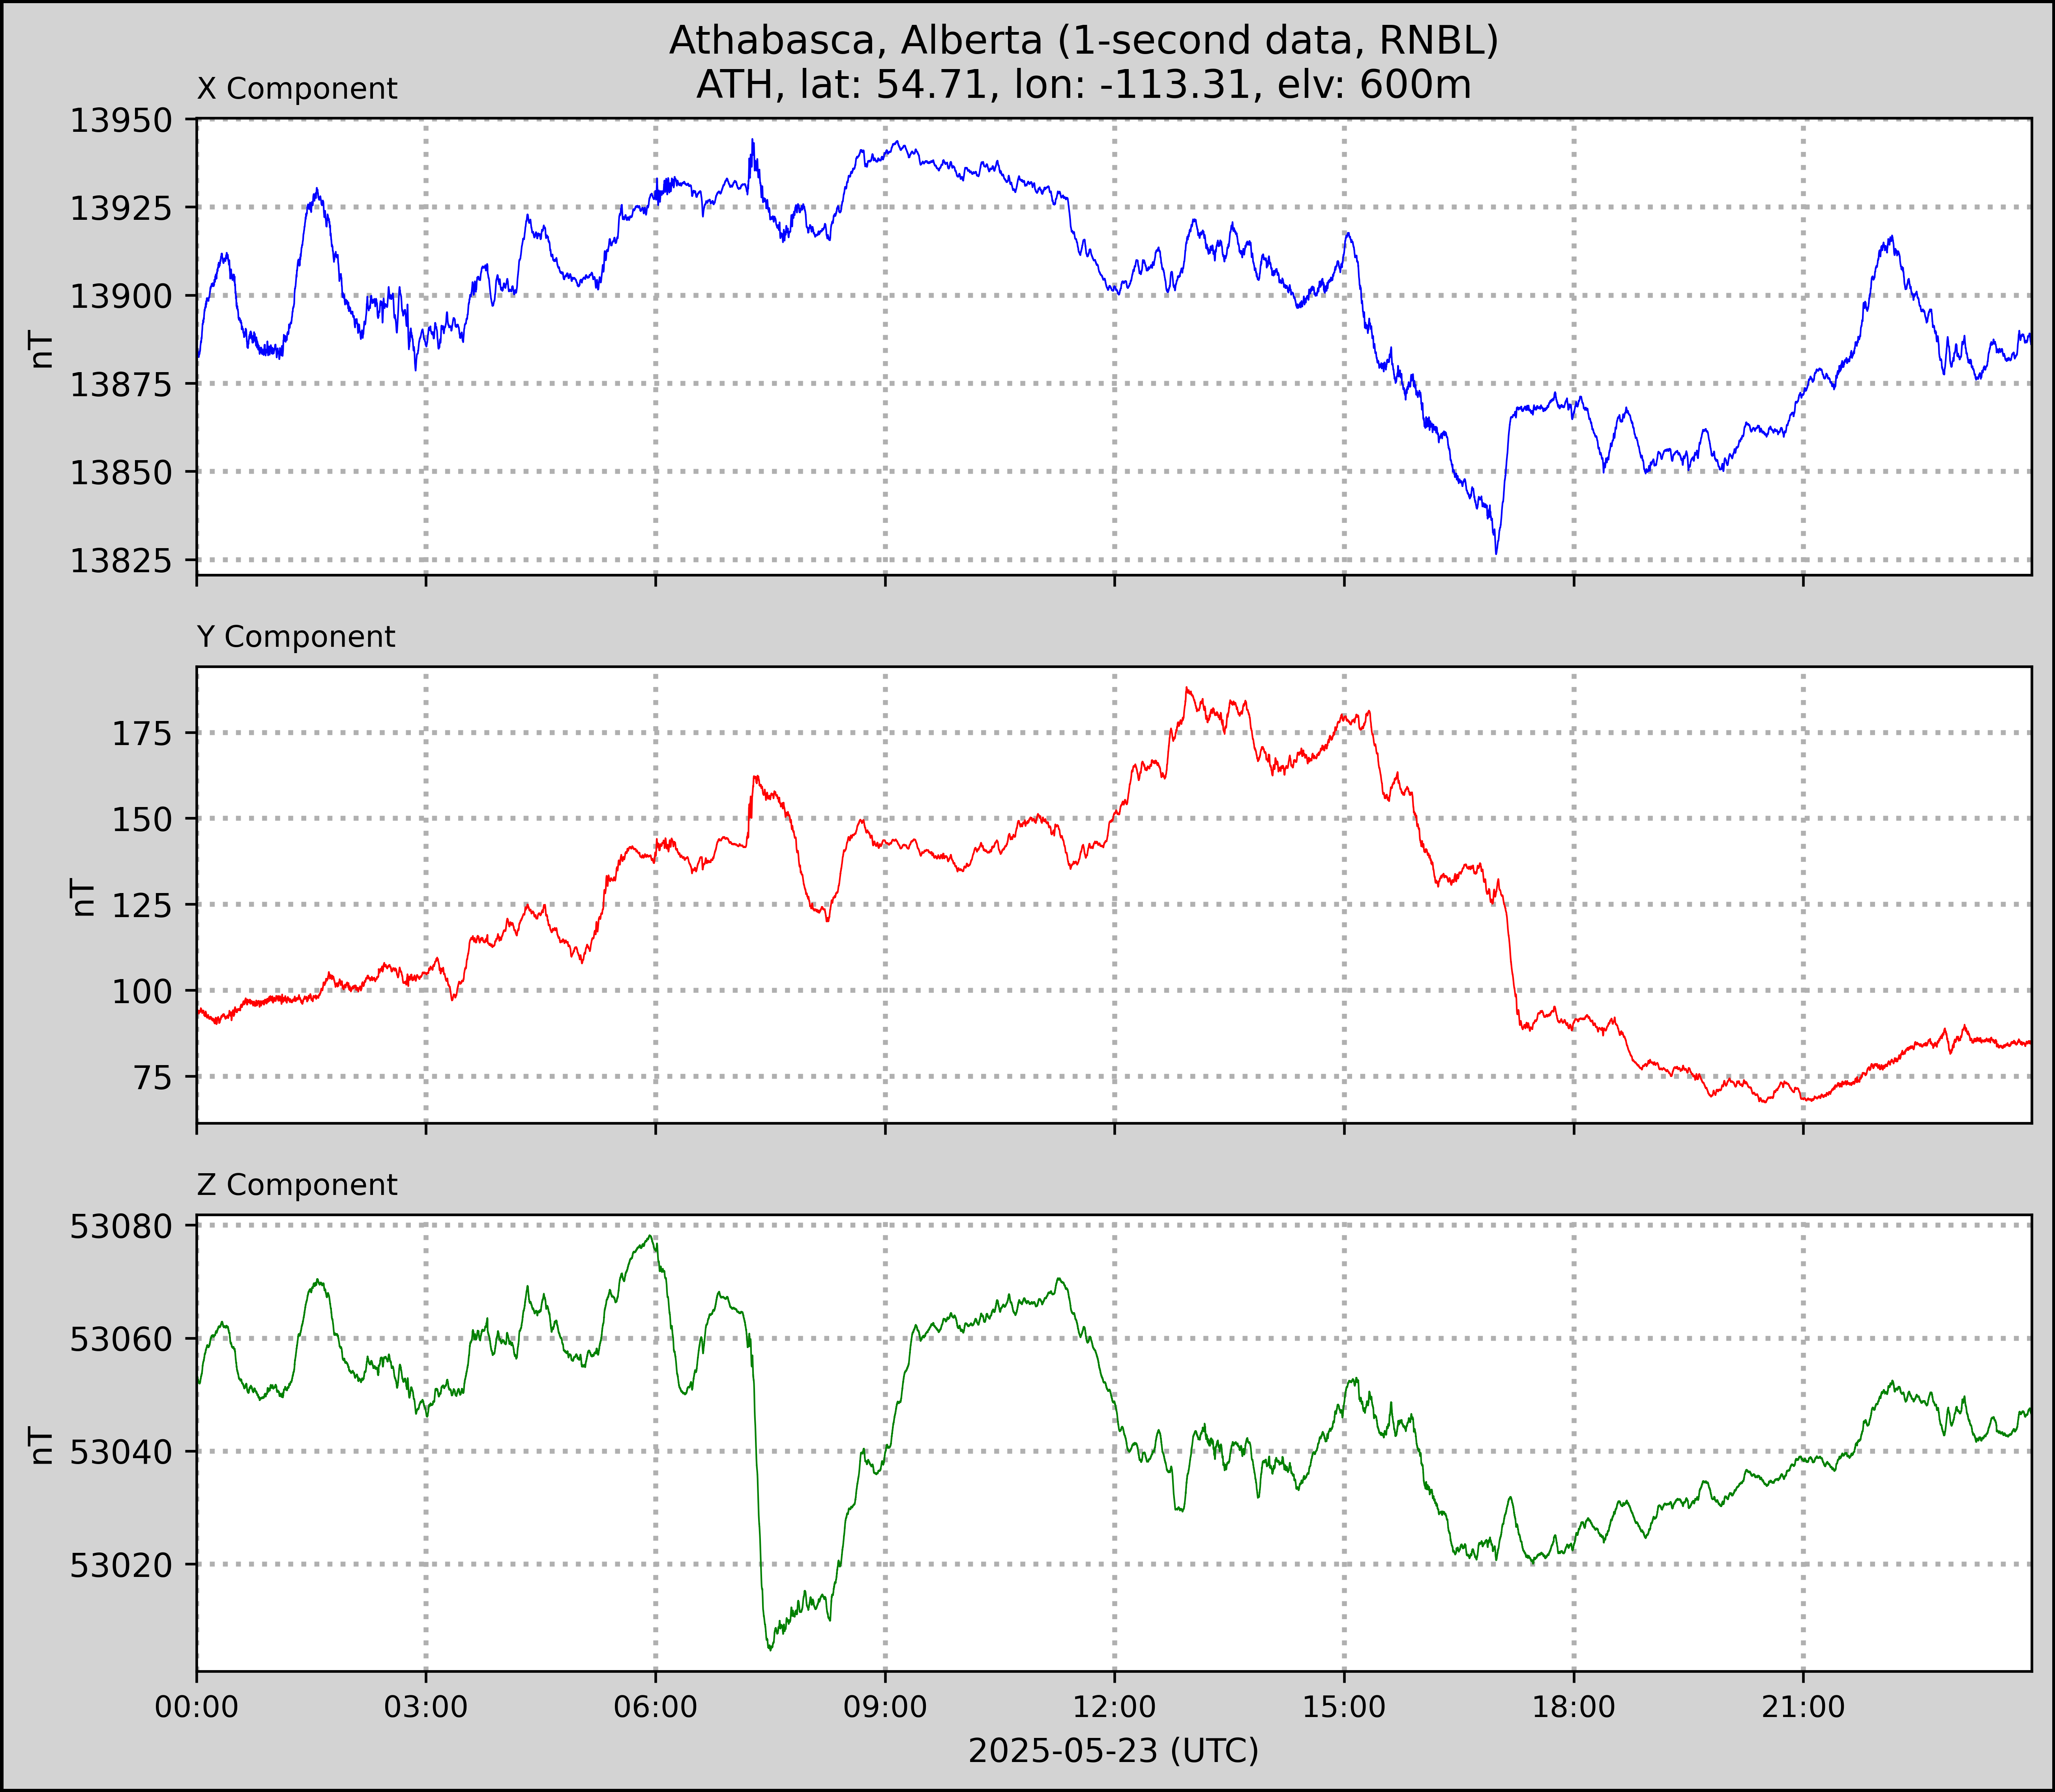Click the green Z trace deep dip after 07:00
Viewport: 2055px width, 1792px height.
click(x=769, y=1648)
